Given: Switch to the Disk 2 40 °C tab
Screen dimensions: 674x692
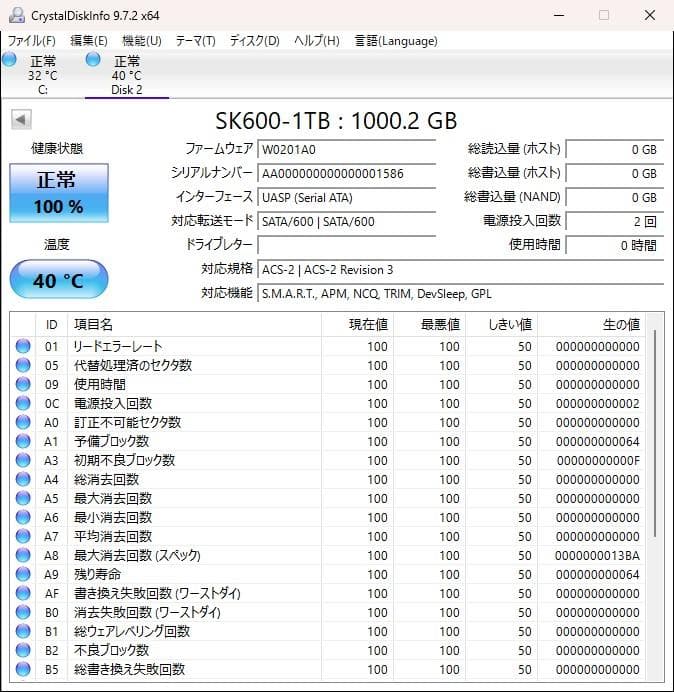Looking at the screenshot, I should (x=127, y=75).
